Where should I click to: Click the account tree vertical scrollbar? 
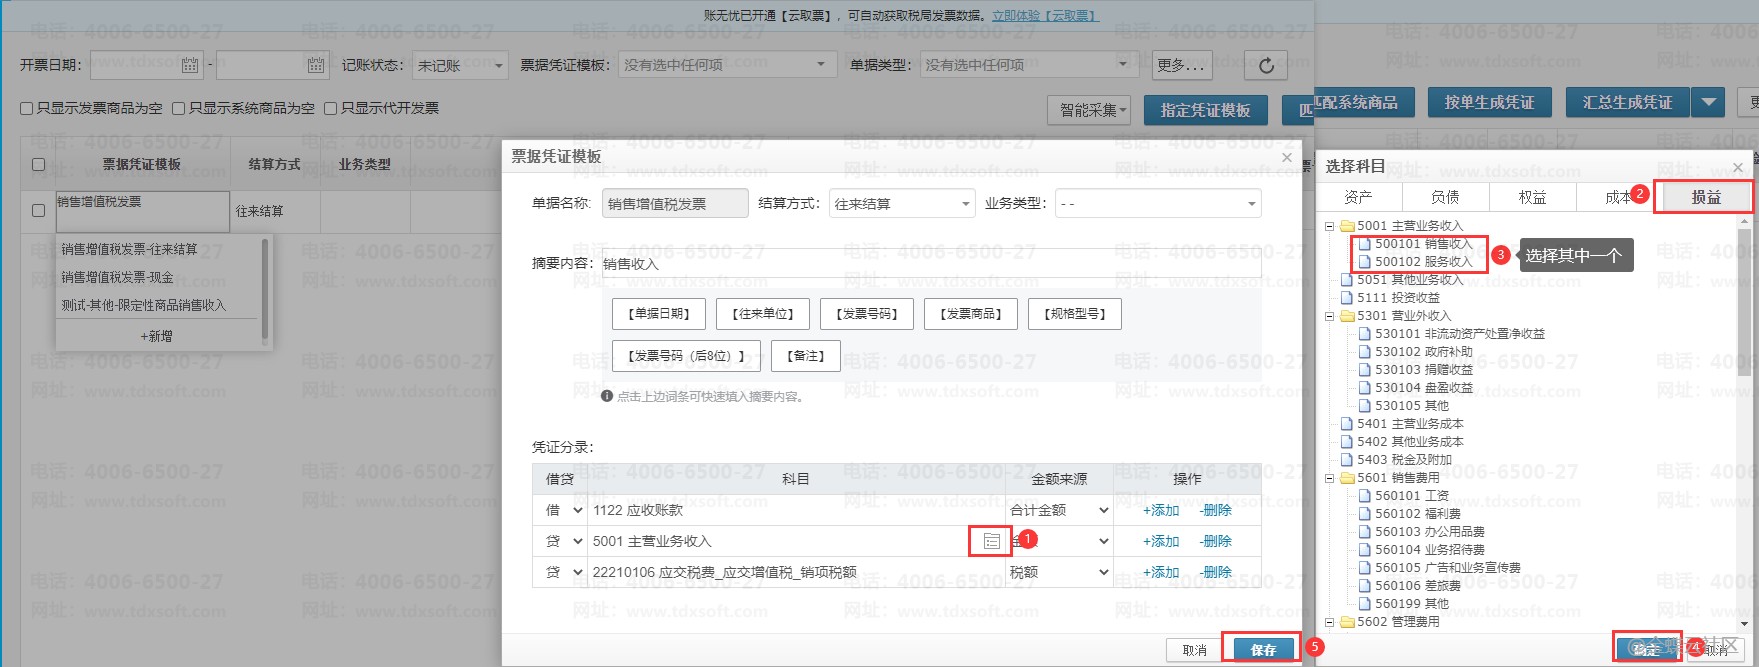click(1744, 300)
